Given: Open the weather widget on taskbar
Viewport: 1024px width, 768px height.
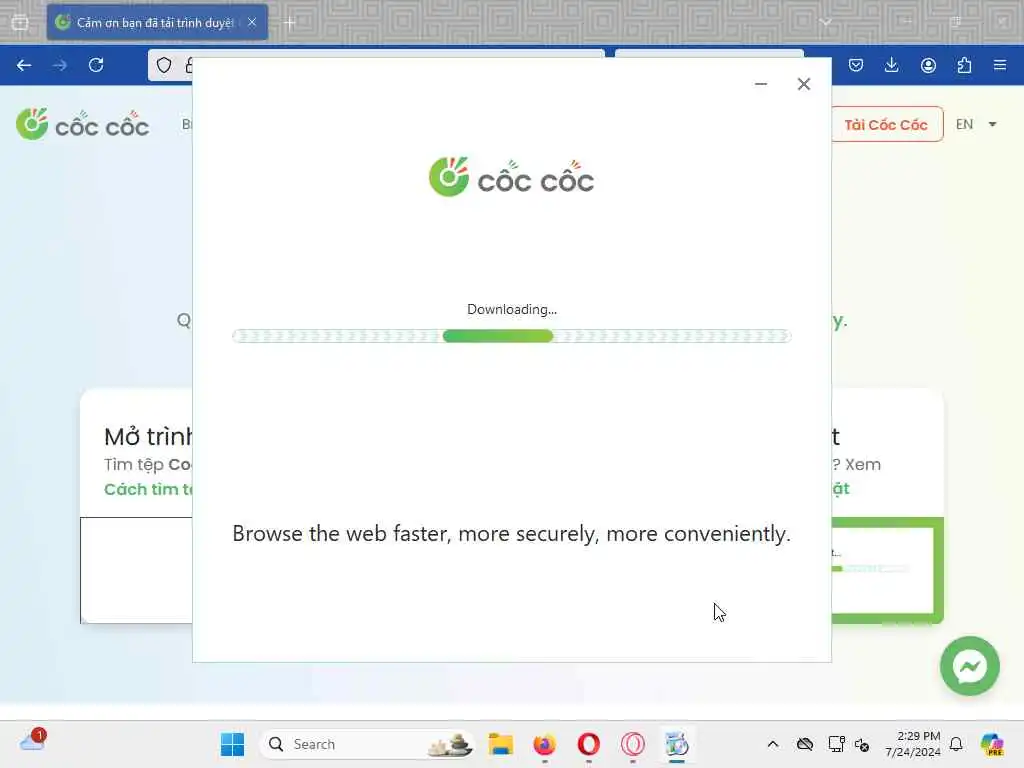Looking at the screenshot, I should 32,742.
